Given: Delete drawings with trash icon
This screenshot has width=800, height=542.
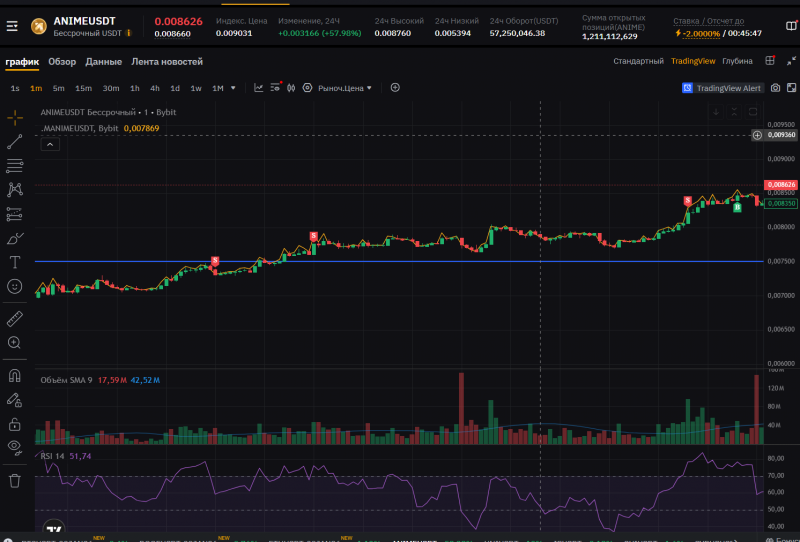Looking at the screenshot, I should (15, 481).
